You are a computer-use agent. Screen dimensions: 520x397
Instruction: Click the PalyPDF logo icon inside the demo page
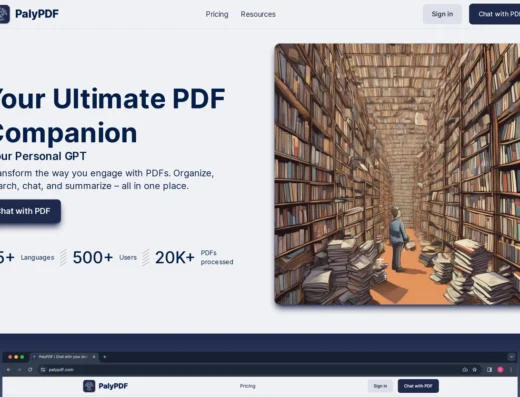pyautogui.click(x=89, y=386)
